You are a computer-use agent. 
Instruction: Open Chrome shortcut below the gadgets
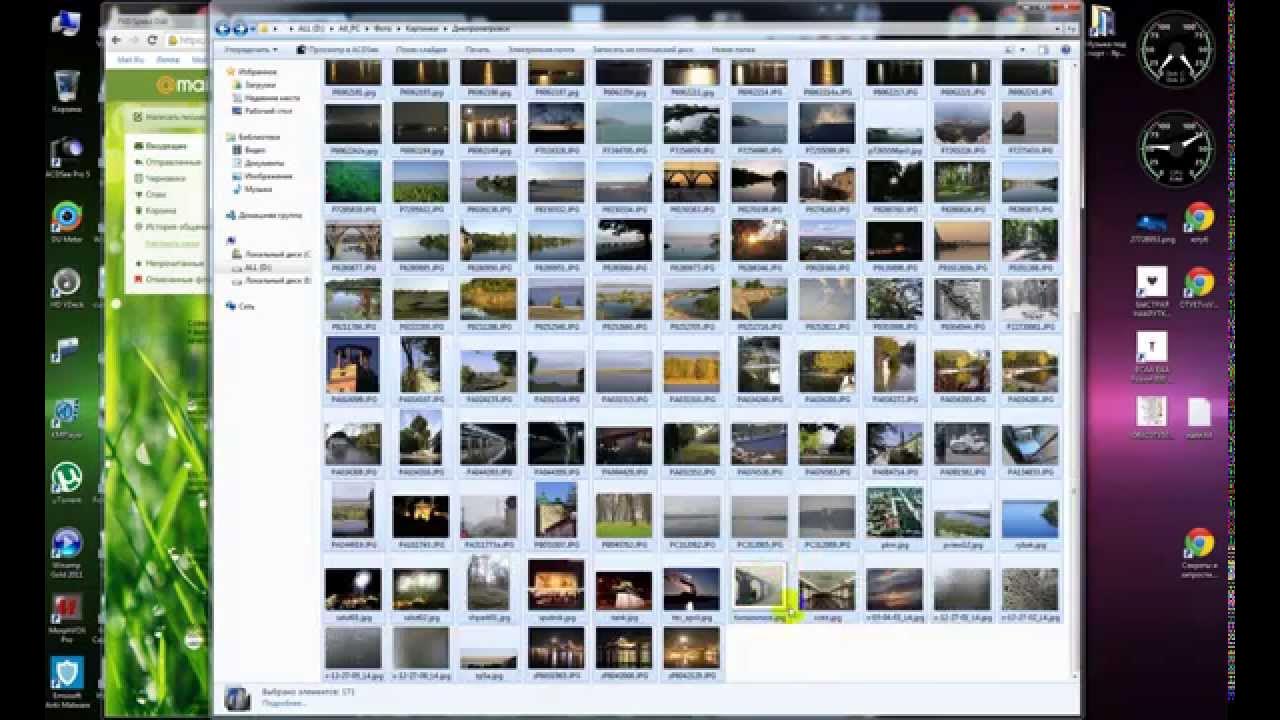click(1199, 222)
